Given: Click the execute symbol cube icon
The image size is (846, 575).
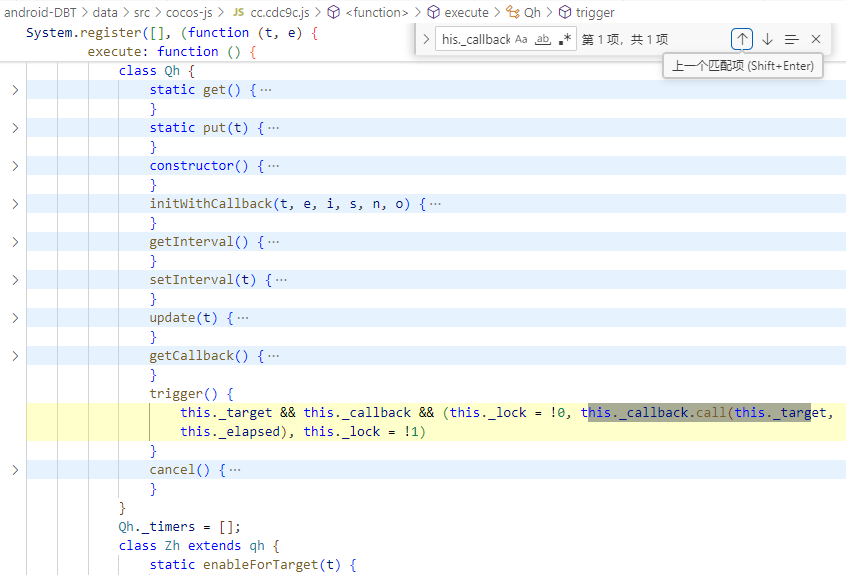Looking at the screenshot, I should coord(434,12).
